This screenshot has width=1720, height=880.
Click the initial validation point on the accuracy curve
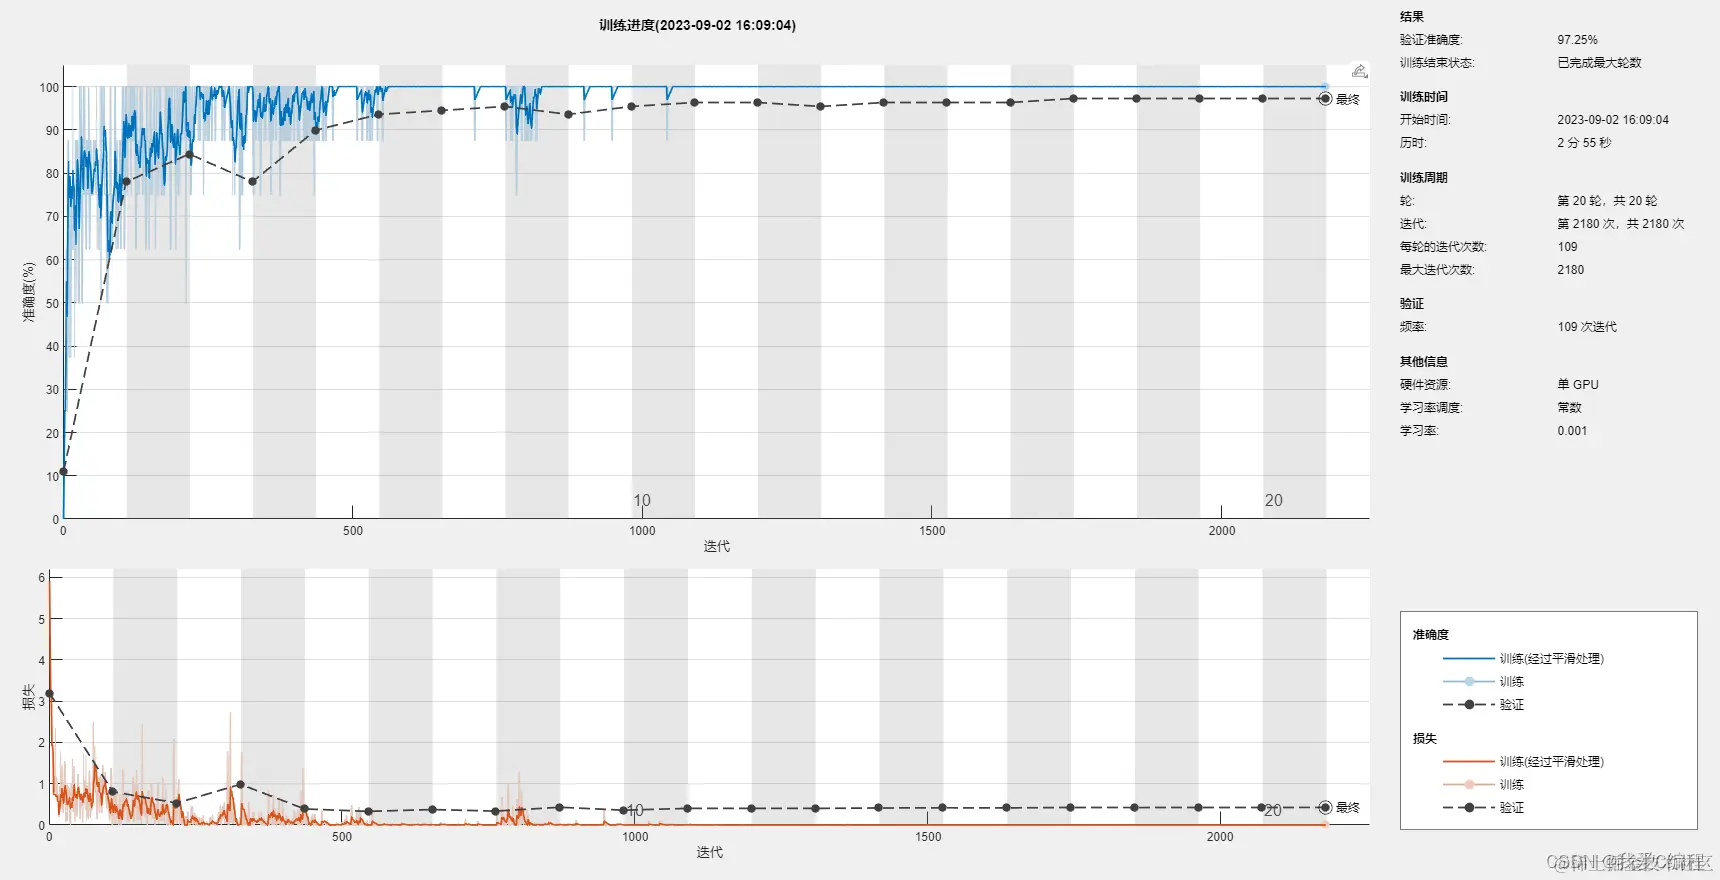[x=63, y=471]
